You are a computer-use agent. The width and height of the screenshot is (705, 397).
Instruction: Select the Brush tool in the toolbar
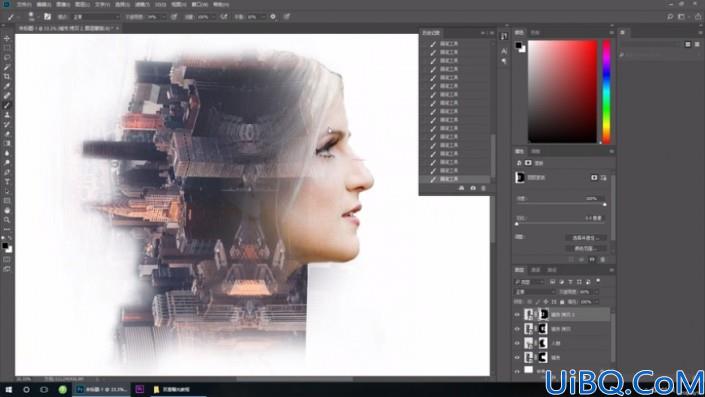tap(7, 105)
